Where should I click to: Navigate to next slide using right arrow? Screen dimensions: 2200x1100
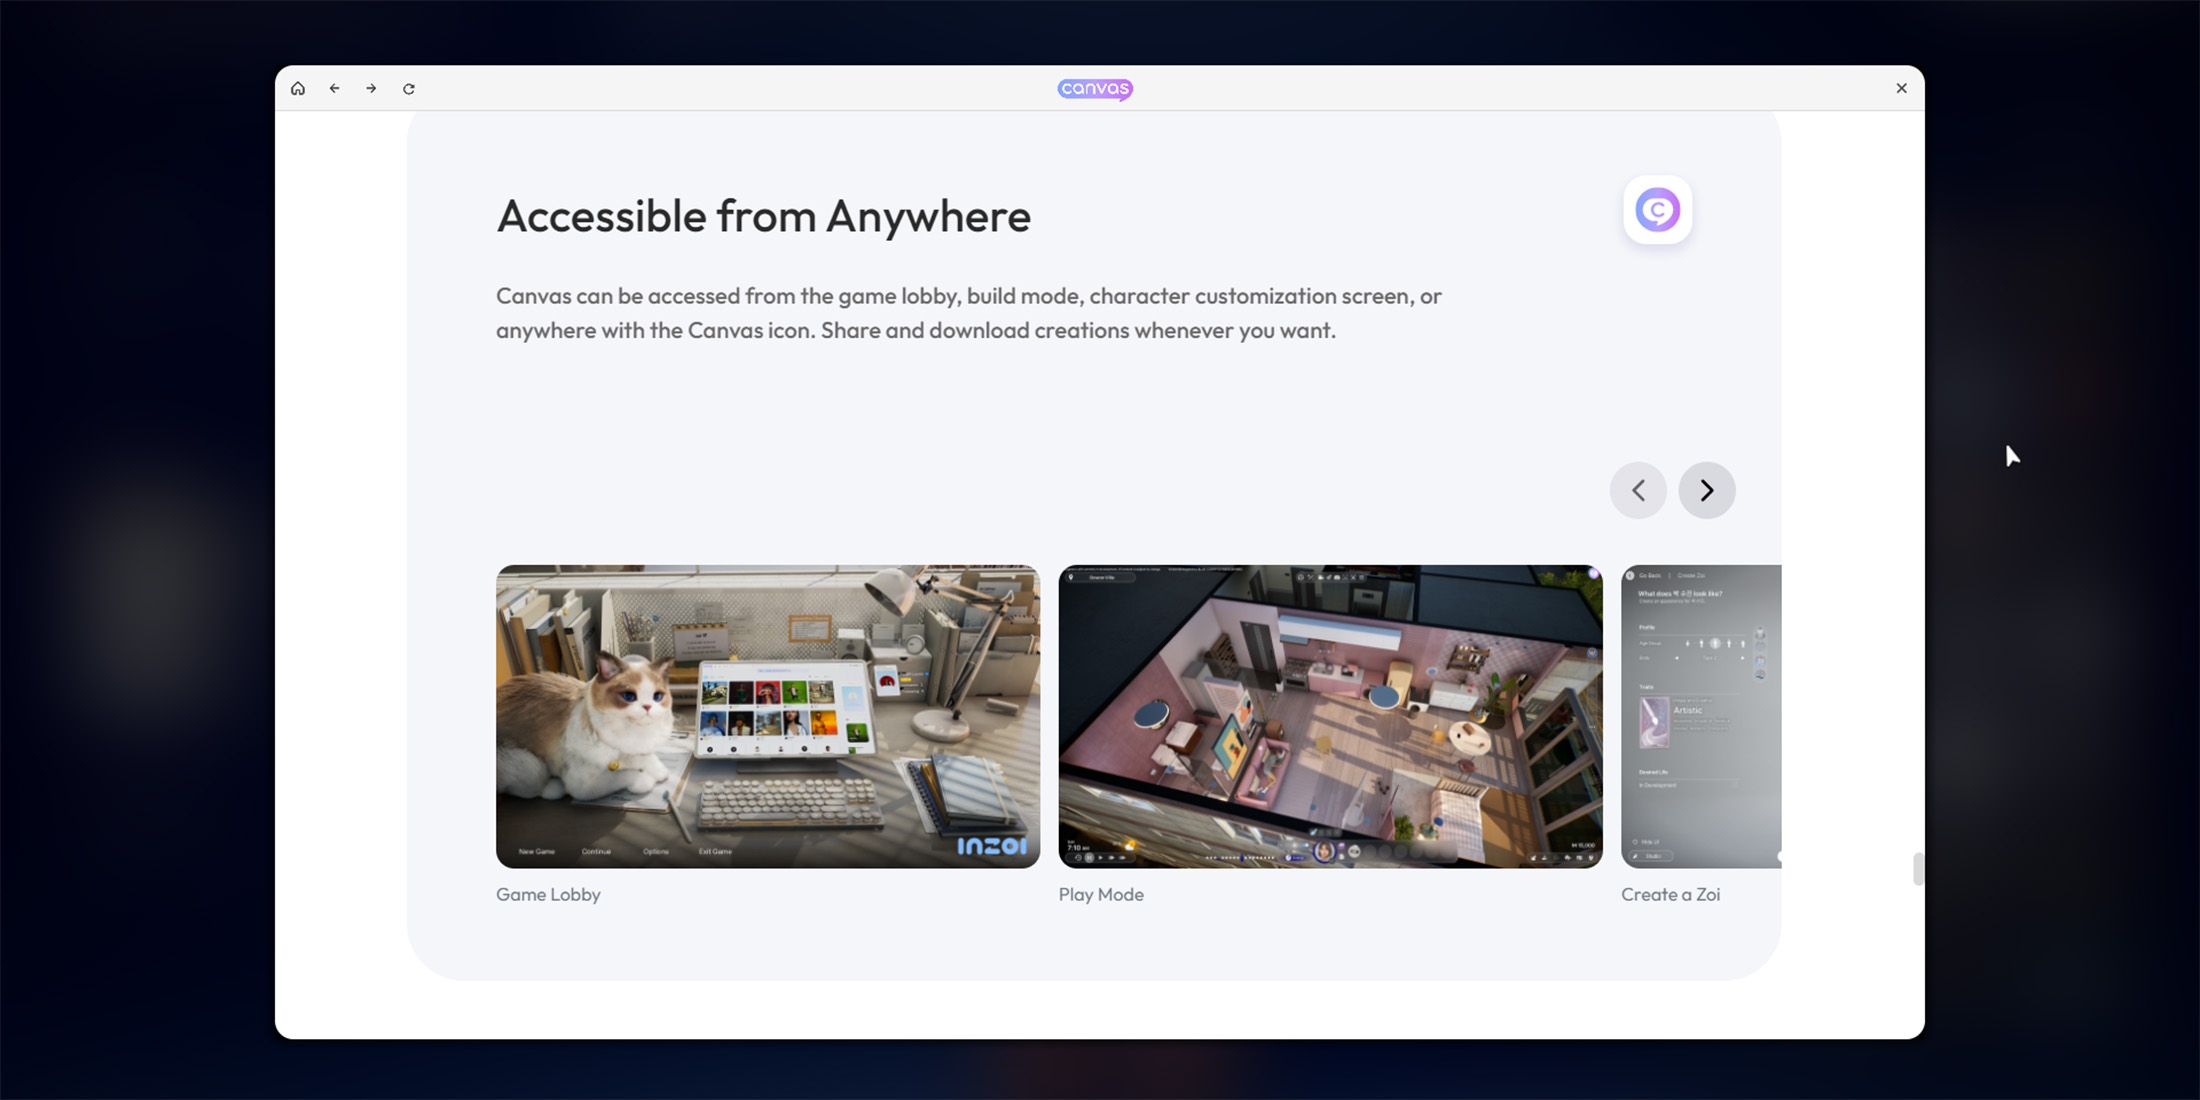(1706, 490)
